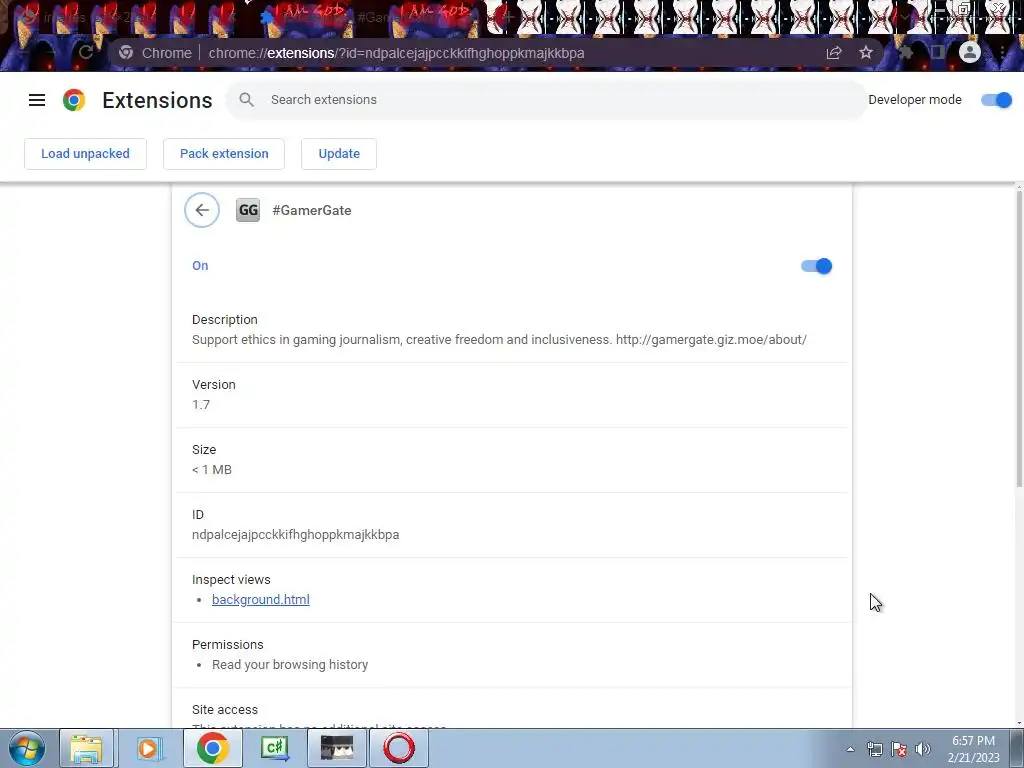Click the extension ID ndpalcejajpcckkifhghoppkmajkkbpa text
The image size is (1024, 768).
pyautogui.click(x=295, y=535)
